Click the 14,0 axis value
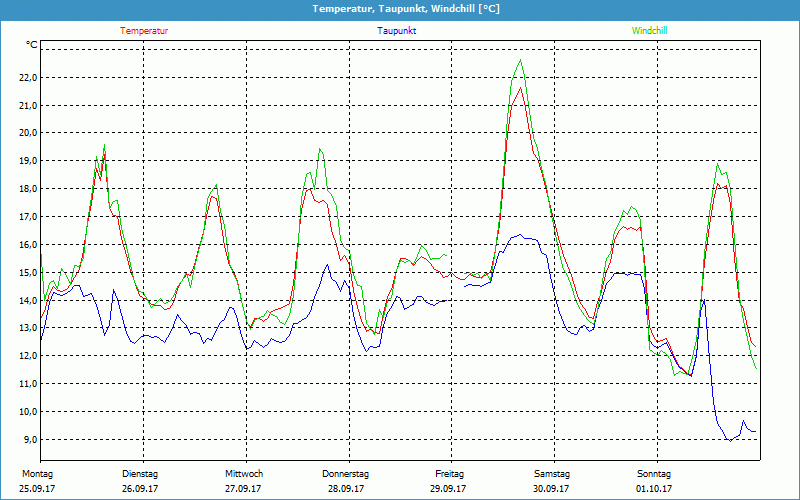The height and width of the screenshot is (500, 800). pos(28,301)
